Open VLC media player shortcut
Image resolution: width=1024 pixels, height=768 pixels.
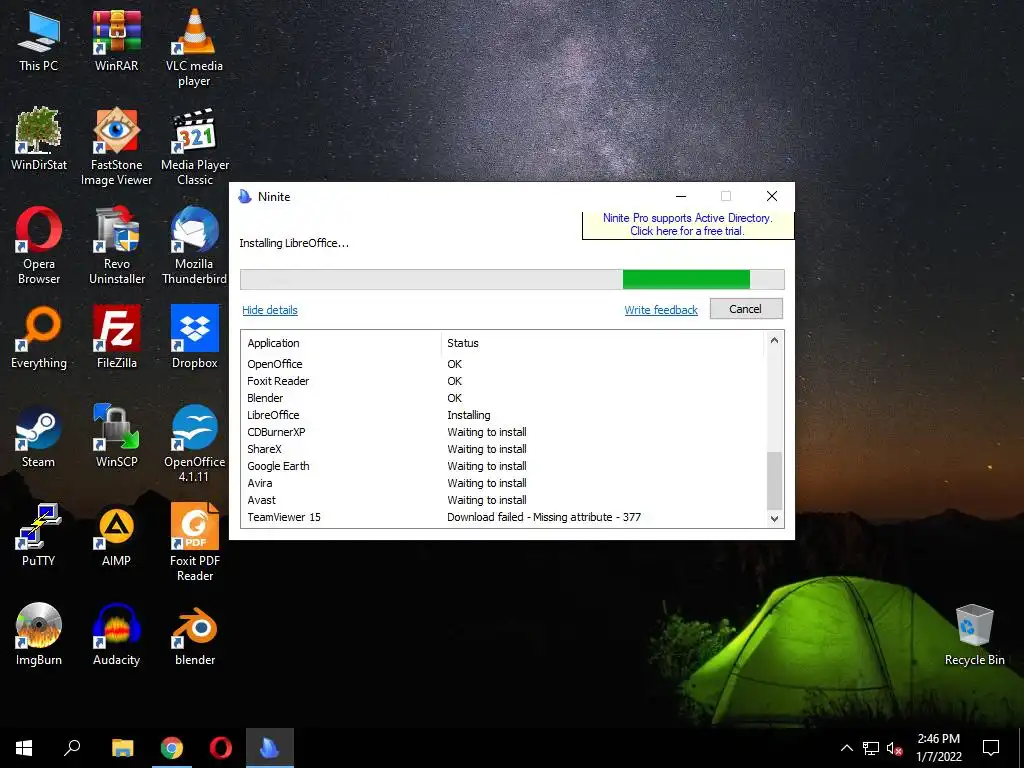click(194, 49)
